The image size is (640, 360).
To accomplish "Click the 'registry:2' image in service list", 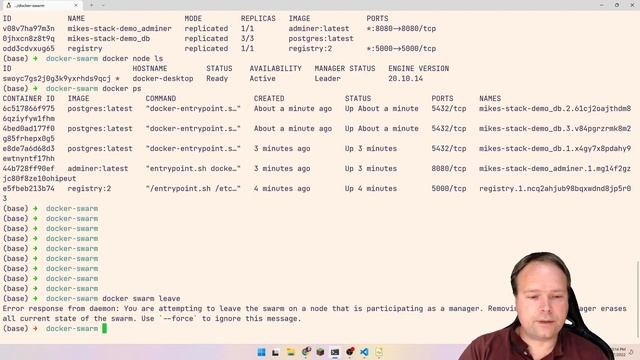I will (x=310, y=49).
